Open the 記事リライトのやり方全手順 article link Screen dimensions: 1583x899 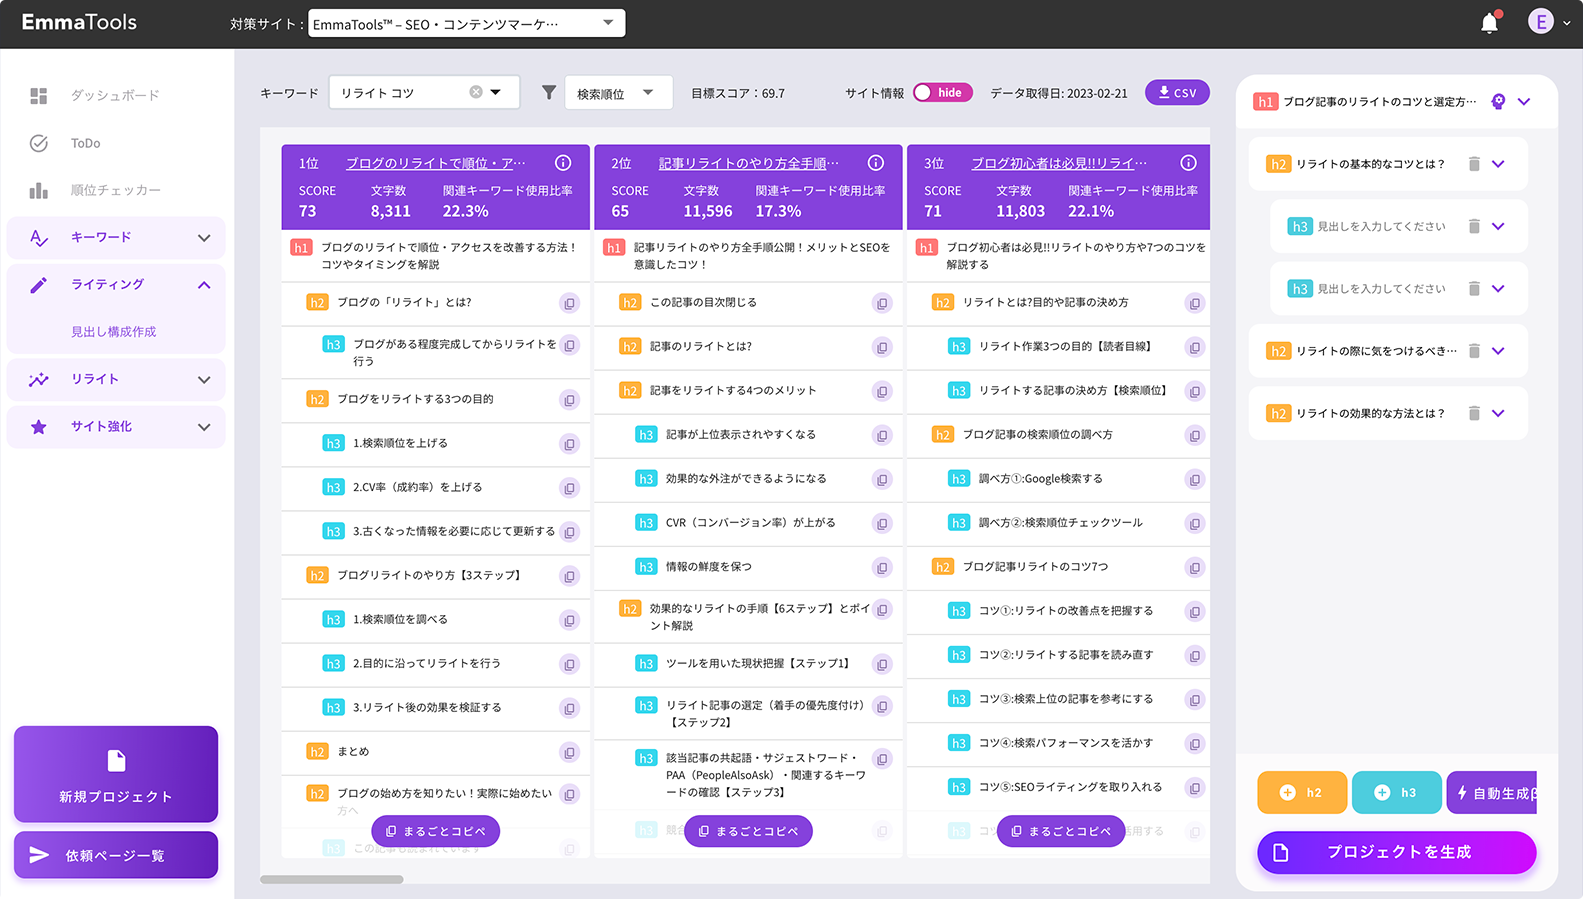[749, 163]
